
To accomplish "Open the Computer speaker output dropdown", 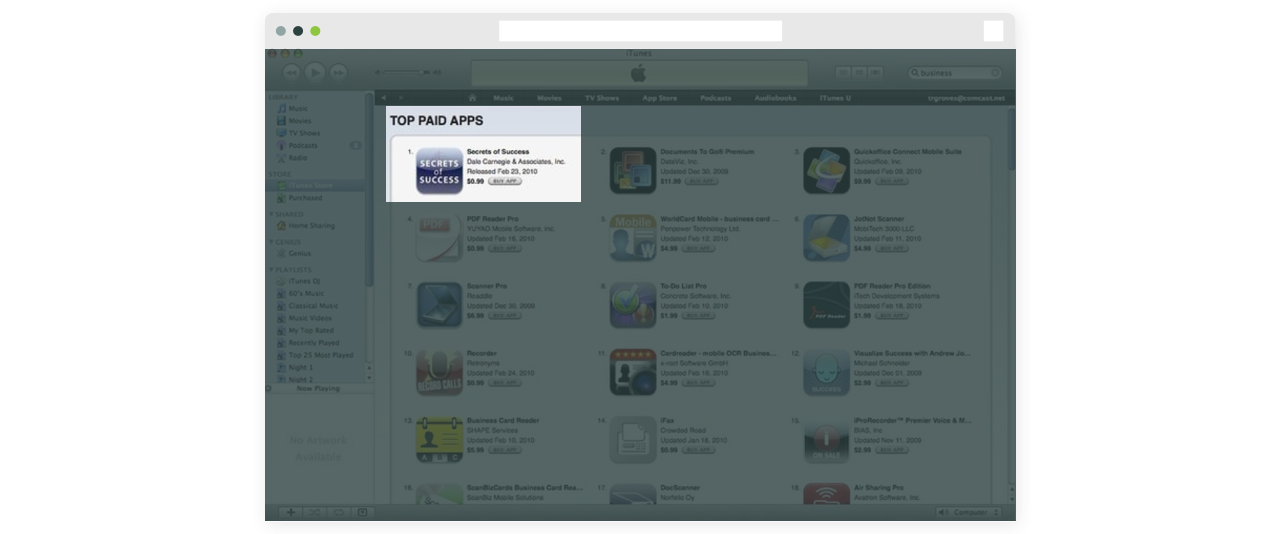I will (969, 512).
